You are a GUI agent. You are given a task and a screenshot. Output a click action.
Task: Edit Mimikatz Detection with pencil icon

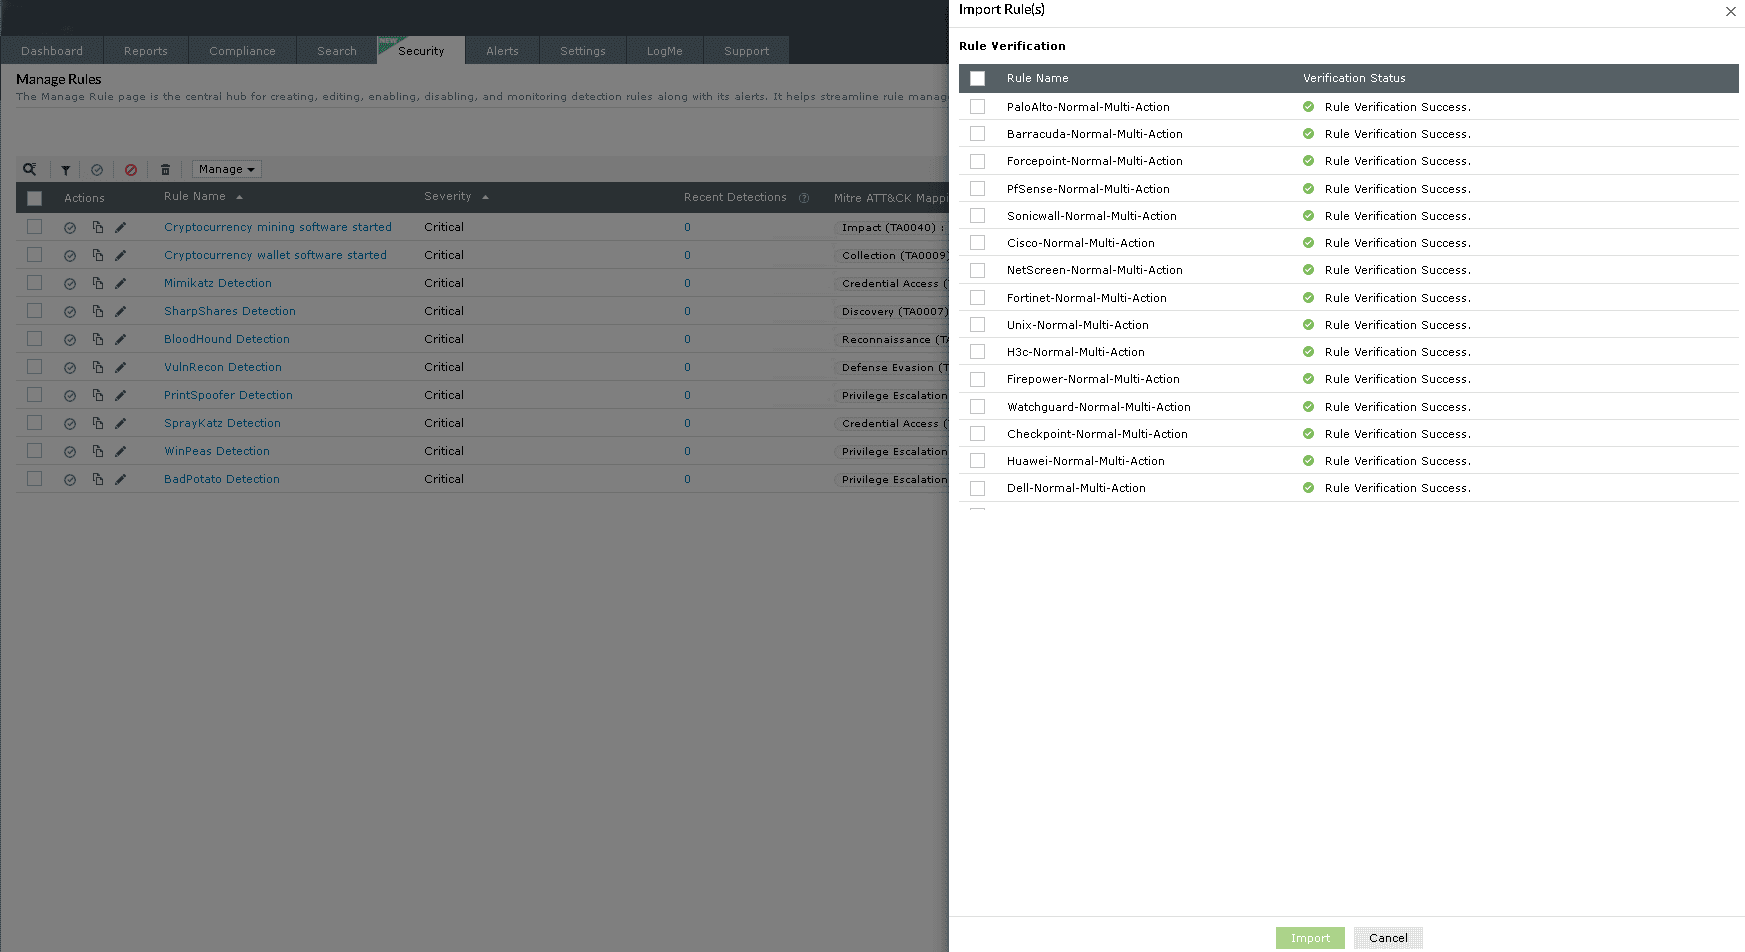(x=121, y=283)
